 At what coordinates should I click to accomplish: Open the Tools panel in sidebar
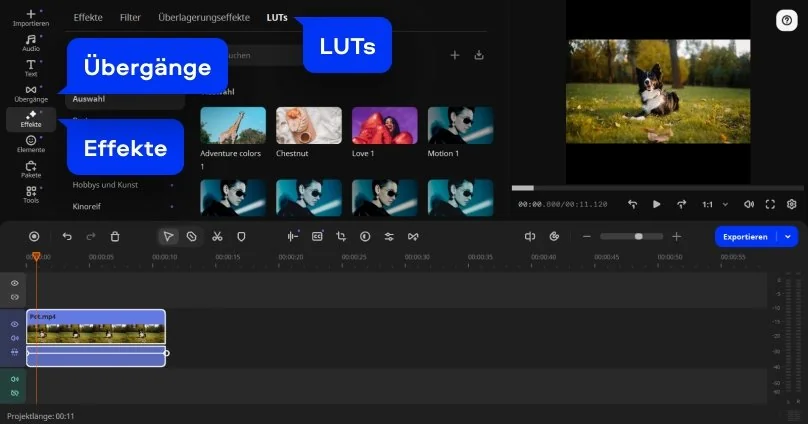click(x=31, y=194)
